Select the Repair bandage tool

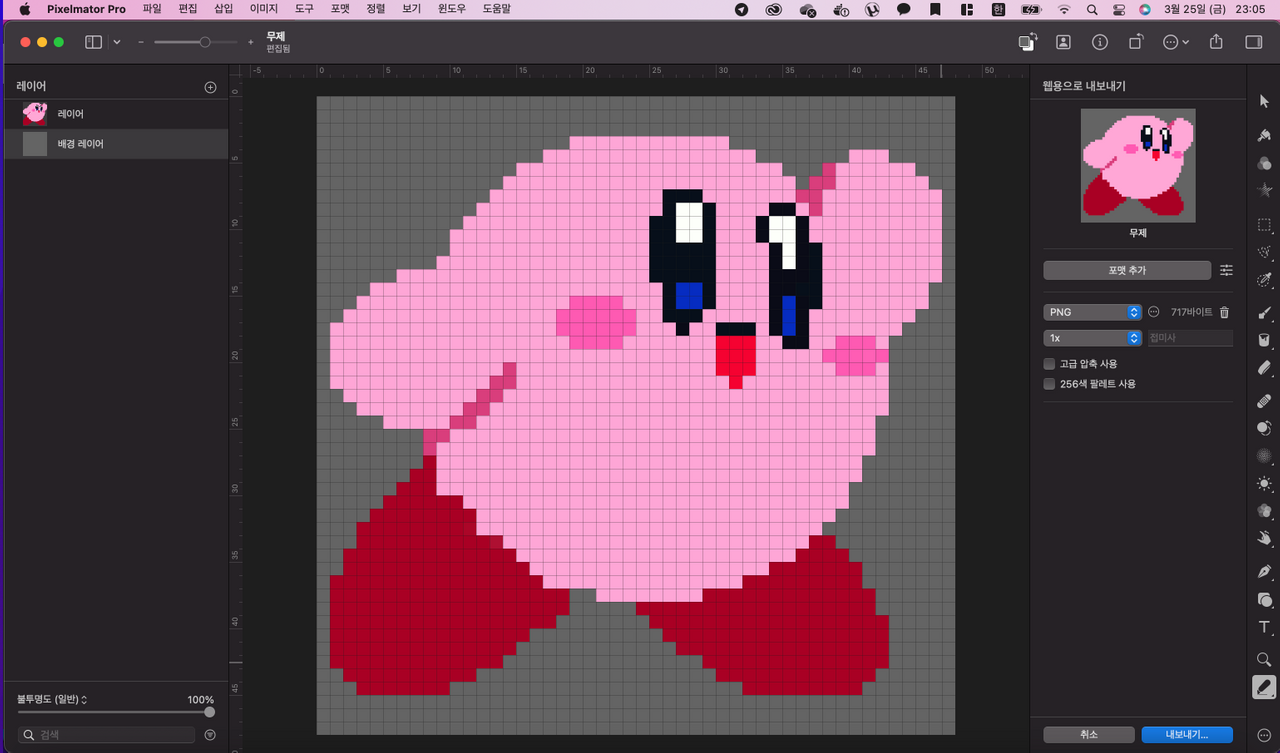pyautogui.click(x=1264, y=402)
